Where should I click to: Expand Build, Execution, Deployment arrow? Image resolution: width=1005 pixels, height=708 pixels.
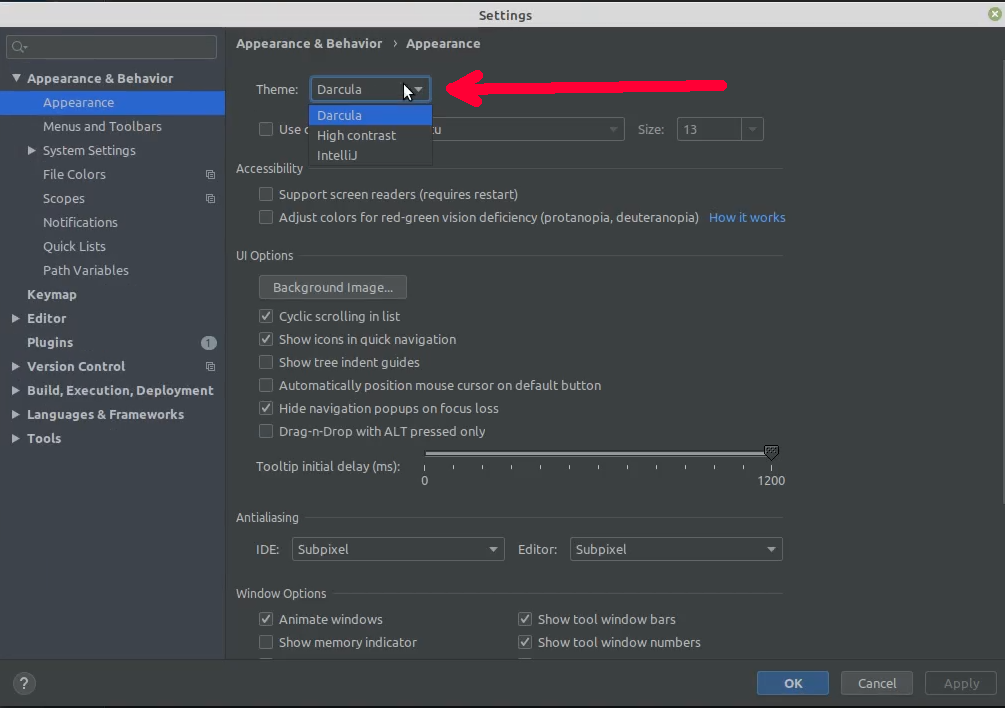16,390
